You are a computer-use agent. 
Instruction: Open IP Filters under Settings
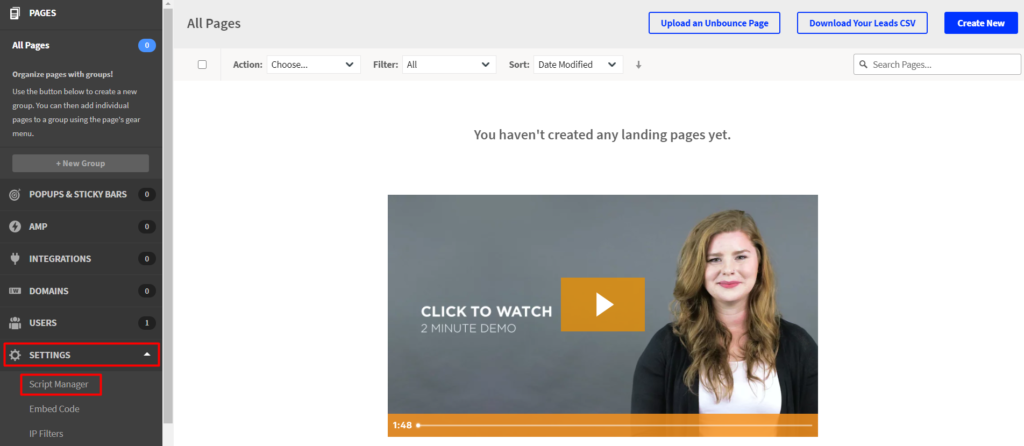point(46,434)
